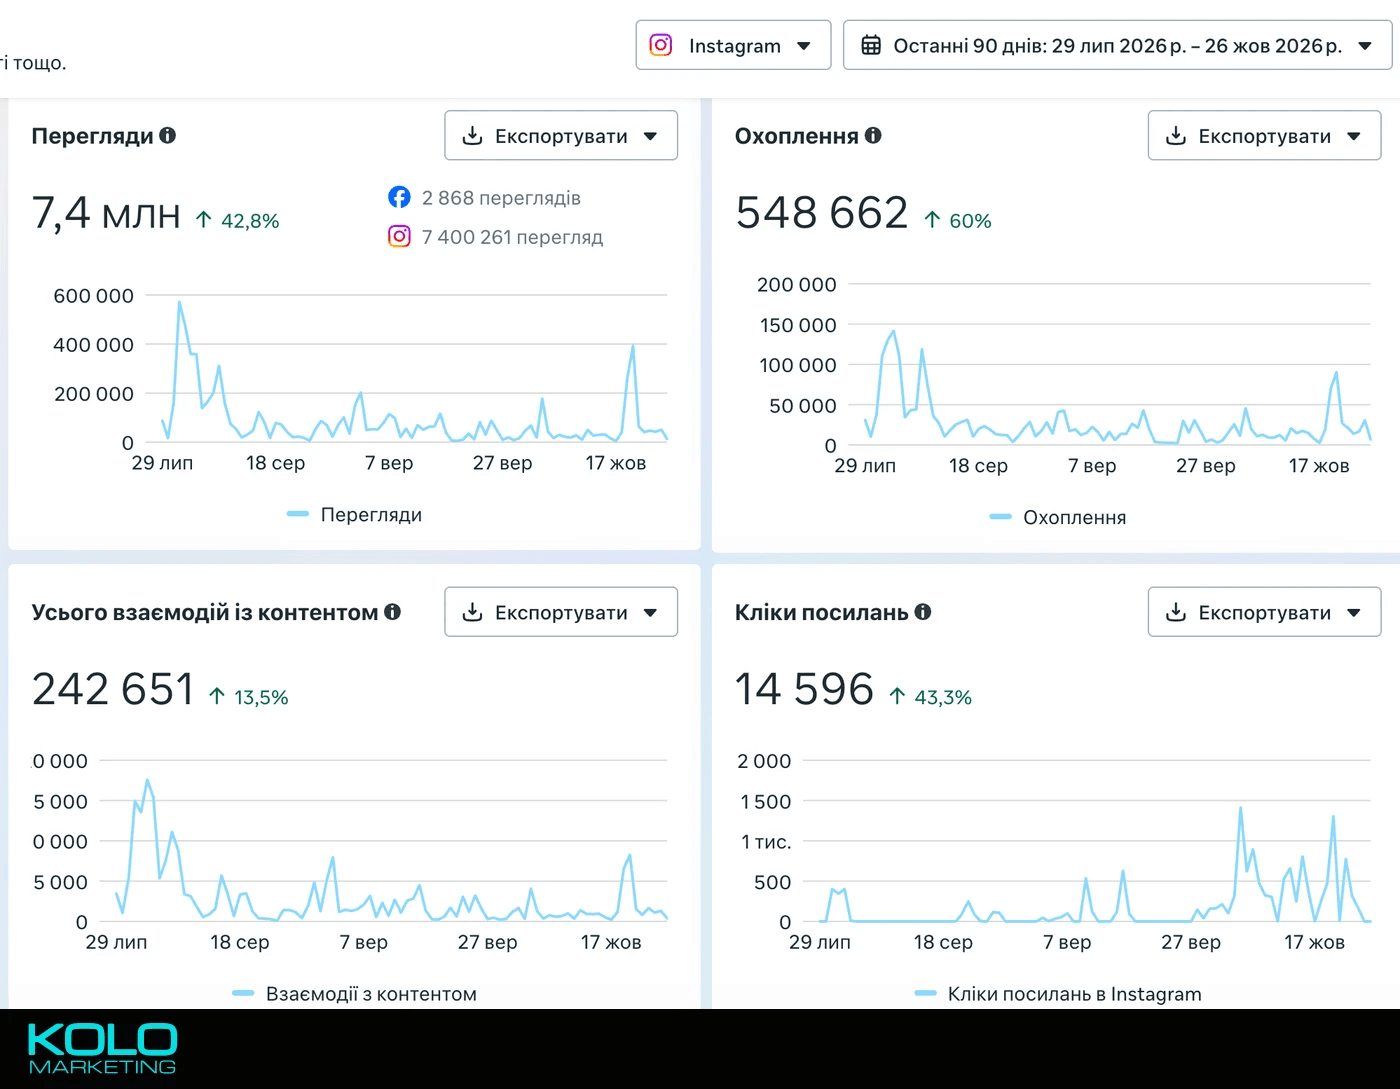Click the 43,3% growth indicator
Image resolution: width=1400 pixels, height=1089 pixels.
[x=931, y=697]
